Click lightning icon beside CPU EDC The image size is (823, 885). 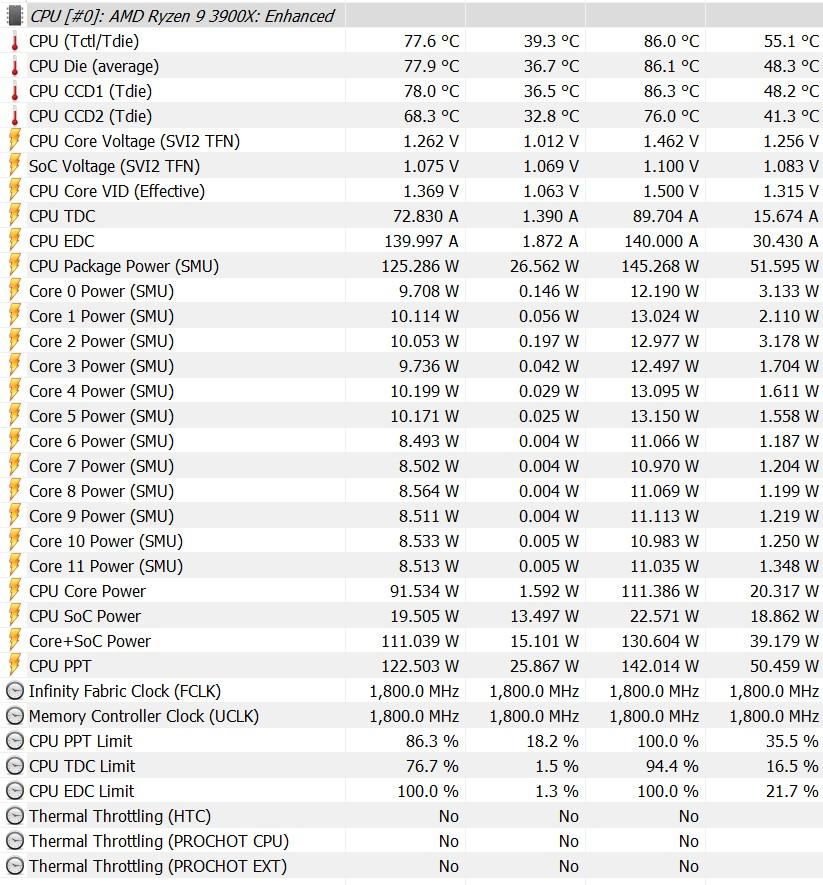pos(15,241)
